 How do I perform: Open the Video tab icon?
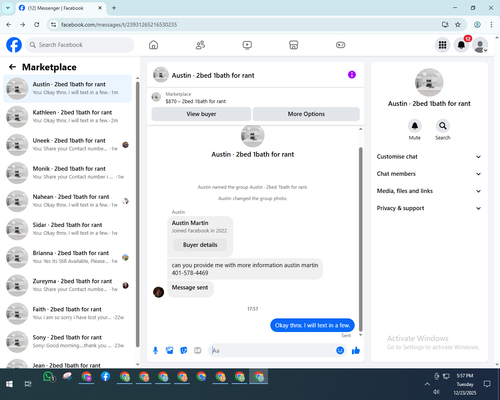[247, 45]
